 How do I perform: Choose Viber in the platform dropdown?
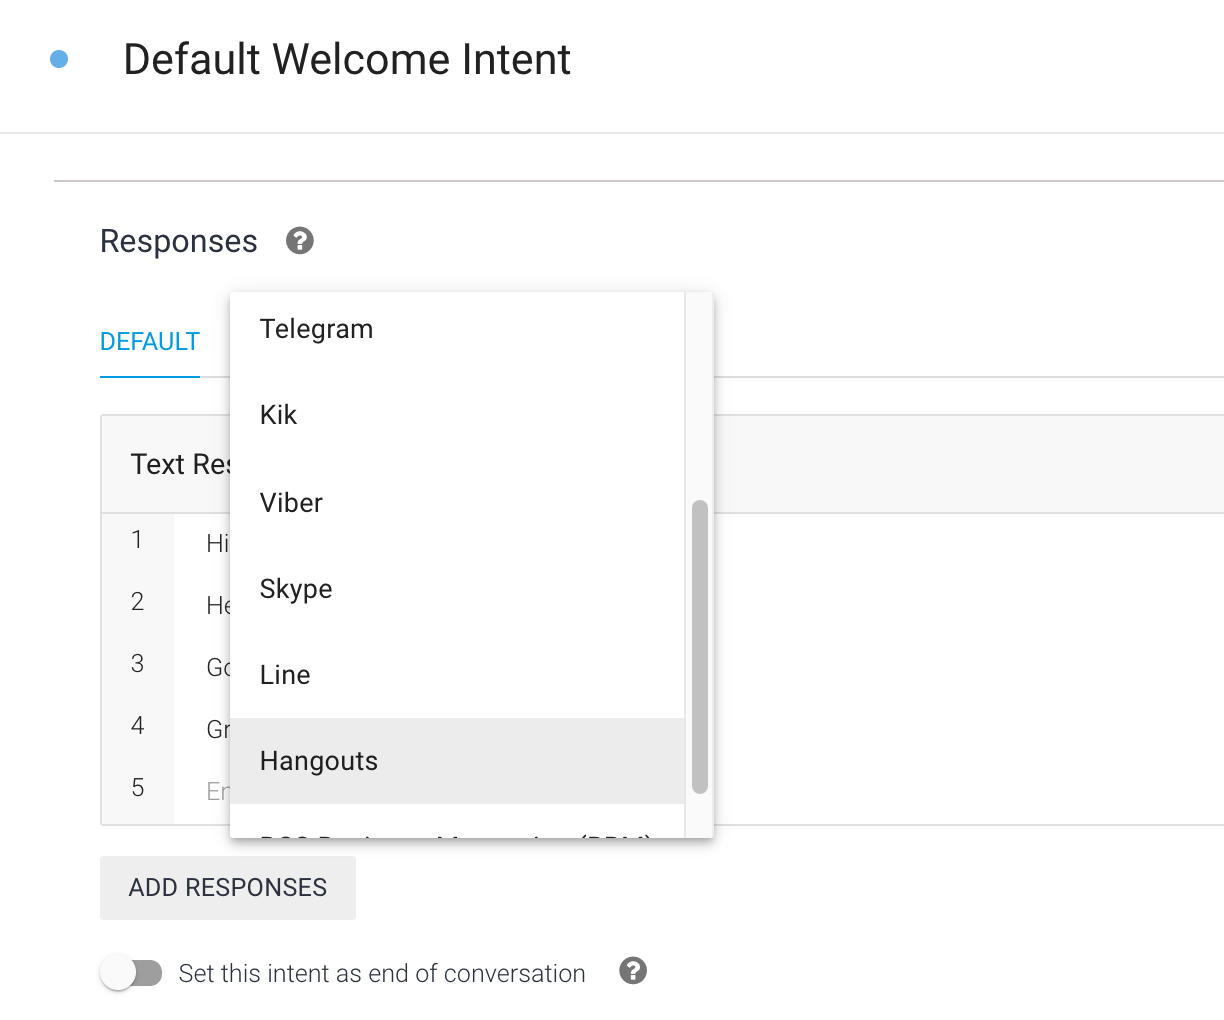290,502
